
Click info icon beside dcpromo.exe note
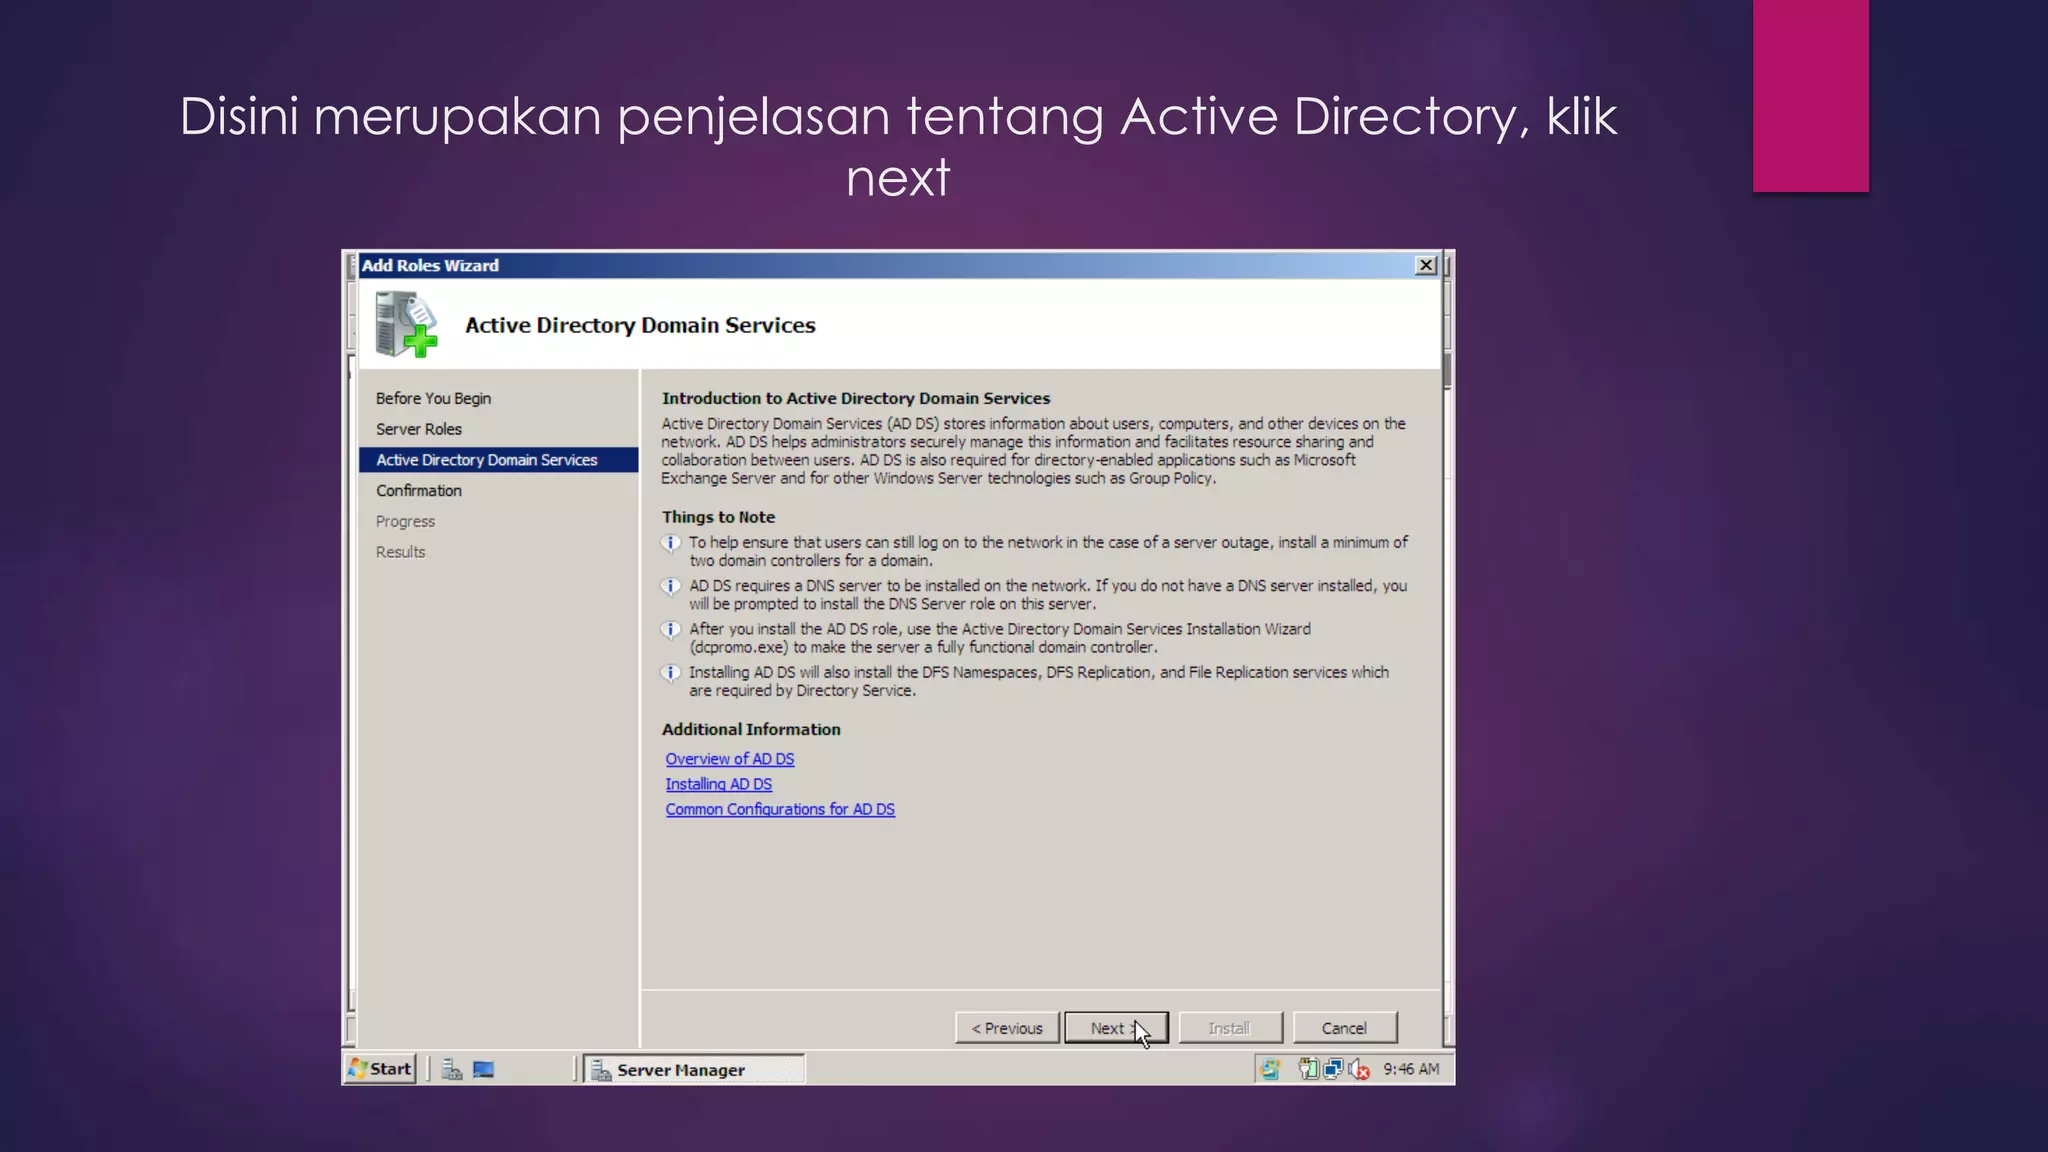pyautogui.click(x=671, y=629)
